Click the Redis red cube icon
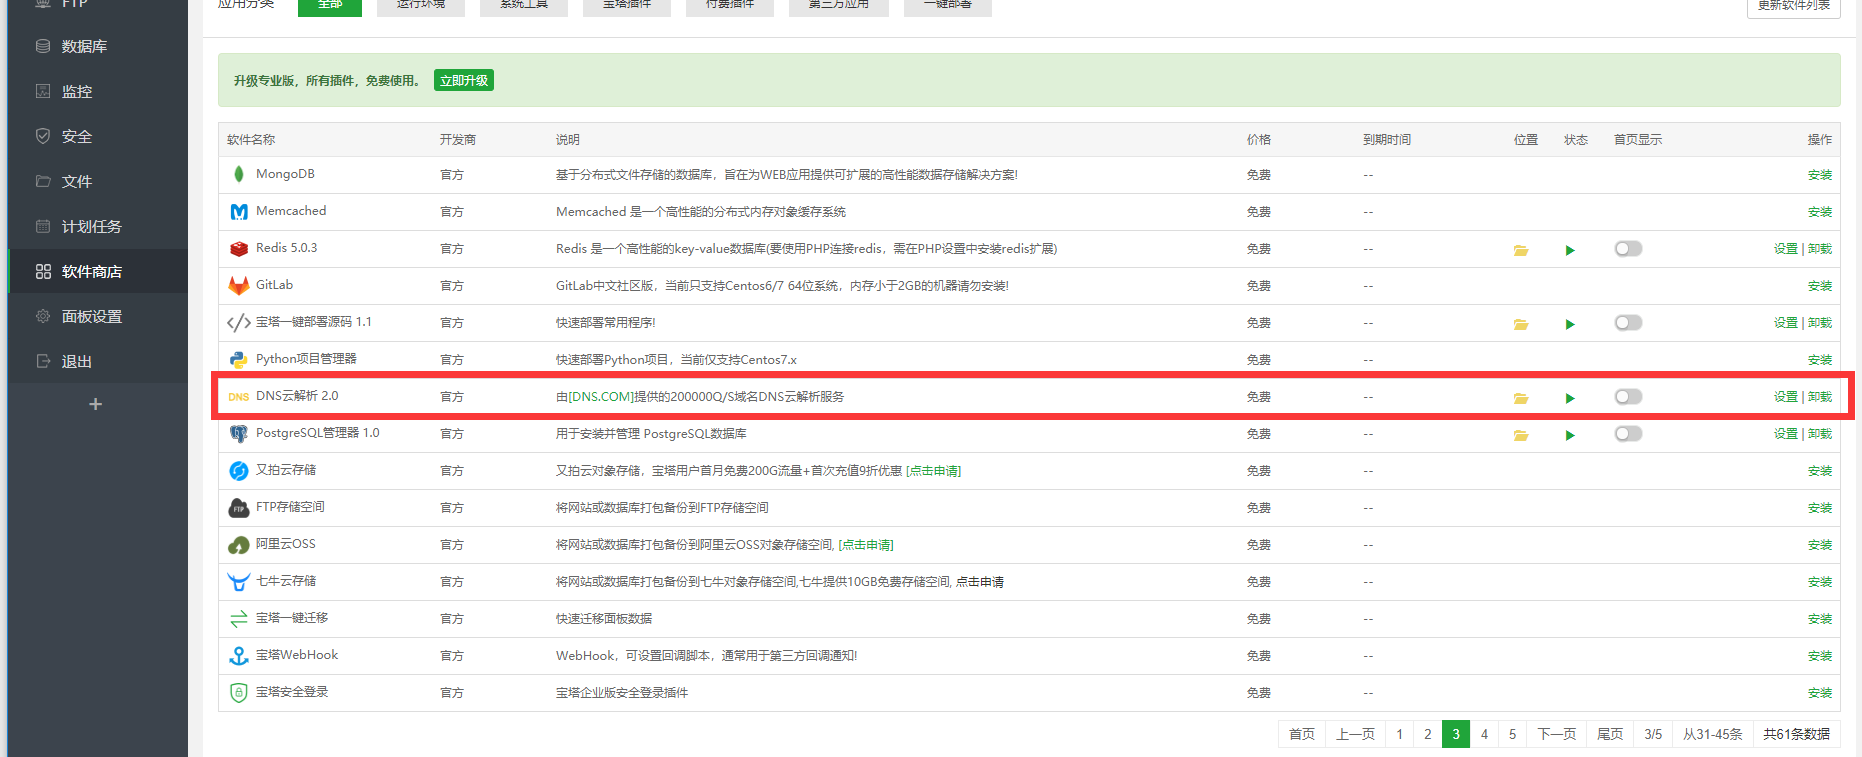Image resolution: width=1862 pixels, height=757 pixels. [x=238, y=248]
